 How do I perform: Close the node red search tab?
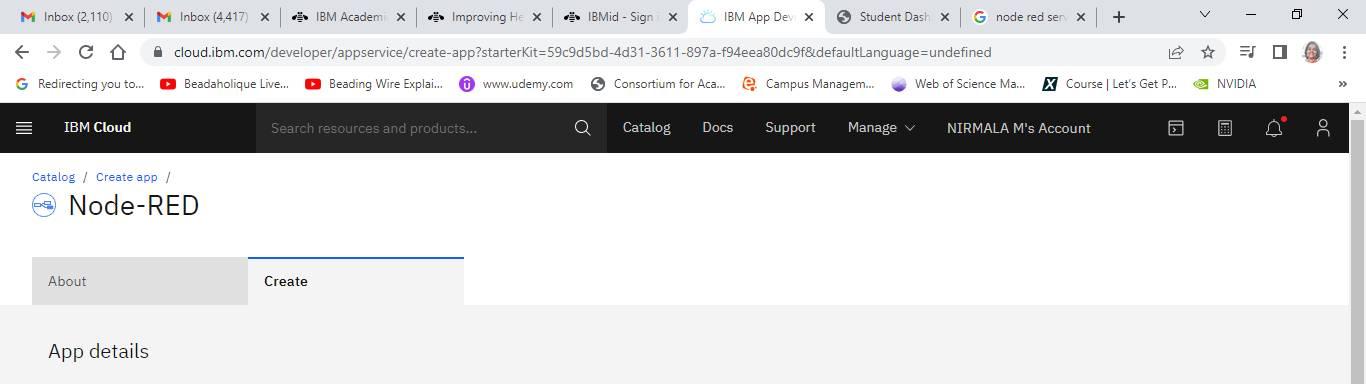point(1080,17)
